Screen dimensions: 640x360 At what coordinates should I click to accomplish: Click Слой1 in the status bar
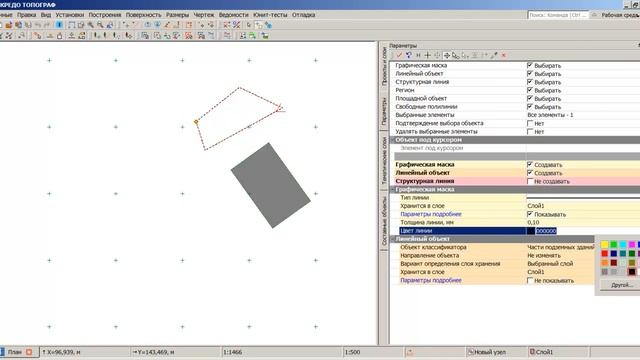pyautogui.click(x=544, y=352)
